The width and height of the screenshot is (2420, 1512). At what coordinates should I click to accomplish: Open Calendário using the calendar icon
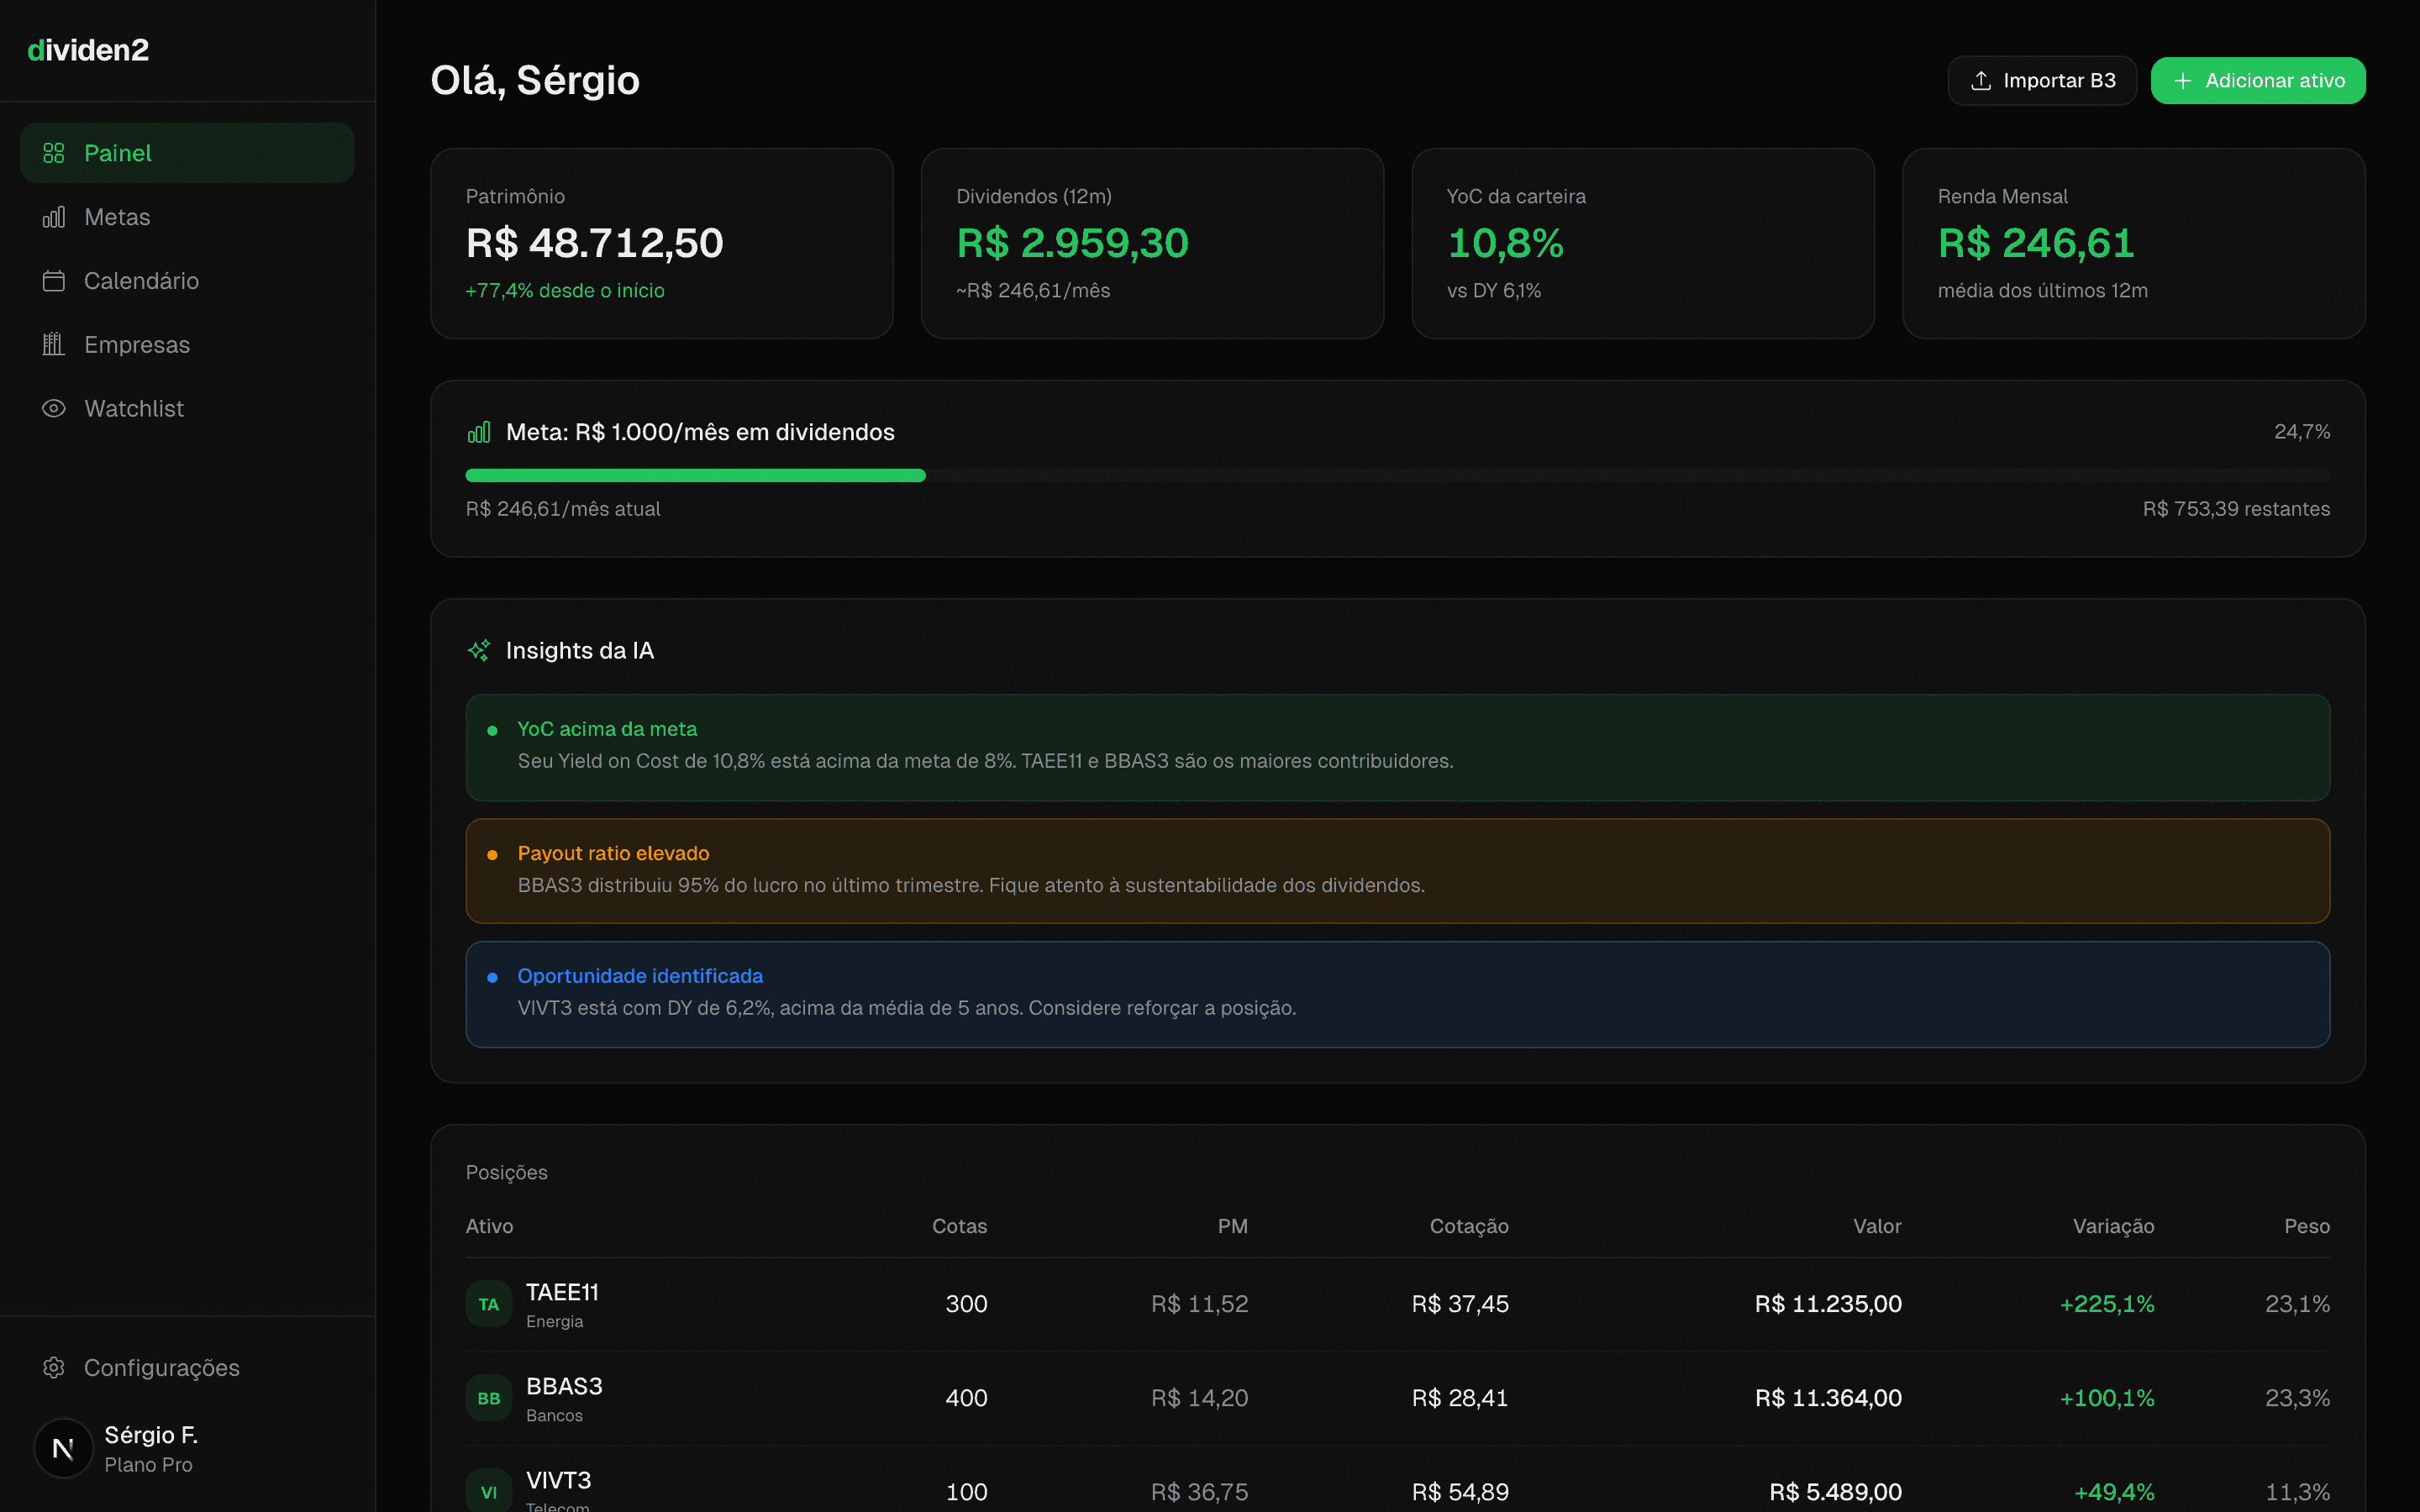point(53,281)
